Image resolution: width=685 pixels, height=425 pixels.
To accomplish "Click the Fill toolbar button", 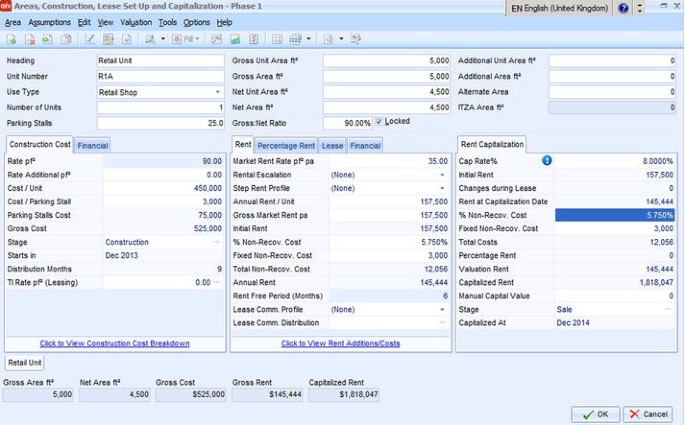I will 185,39.
